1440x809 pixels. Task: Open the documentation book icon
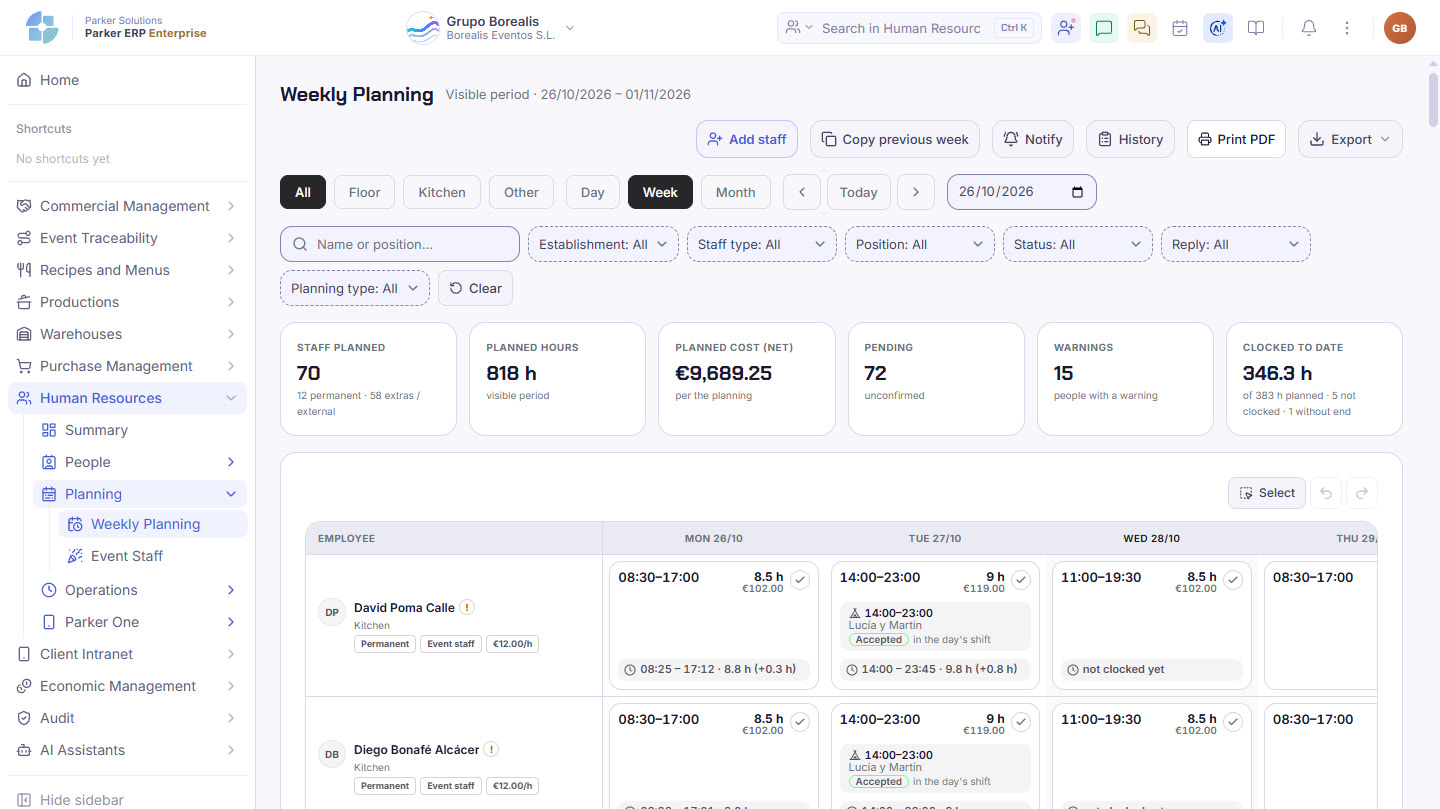[1256, 28]
